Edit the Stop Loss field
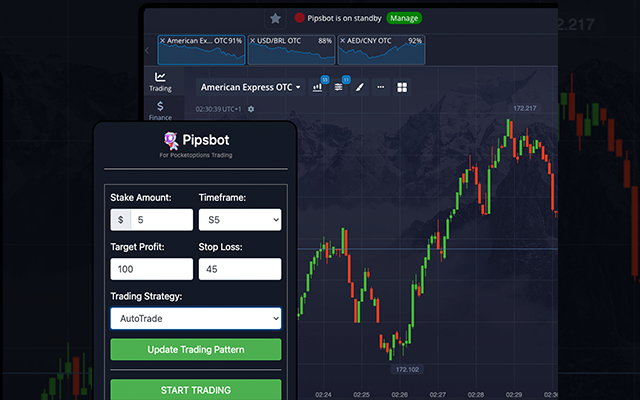The height and width of the screenshot is (400, 640). point(240,269)
